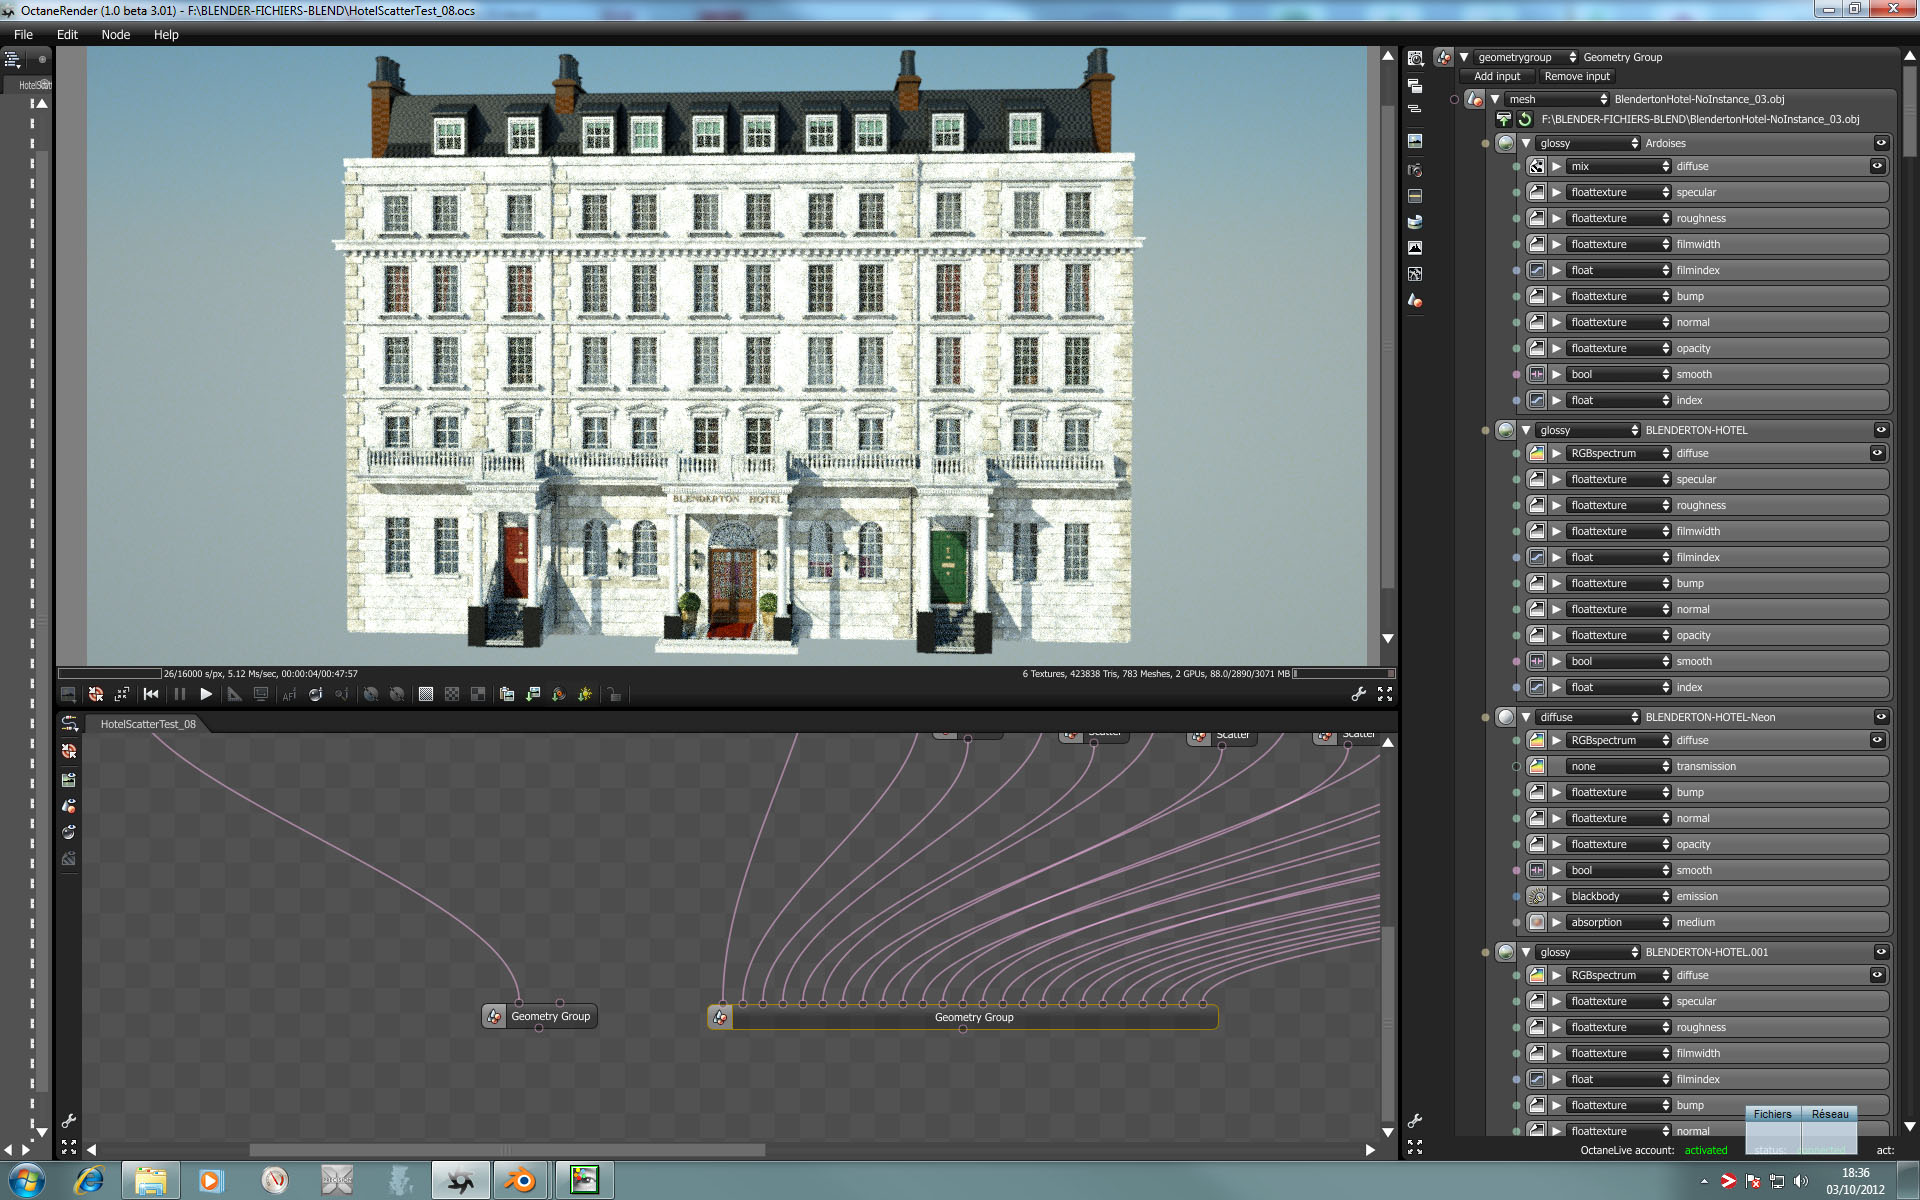Toggle eye icon on Ardoises material
Screen dimensions: 1920x1200
pyautogui.click(x=1881, y=143)
